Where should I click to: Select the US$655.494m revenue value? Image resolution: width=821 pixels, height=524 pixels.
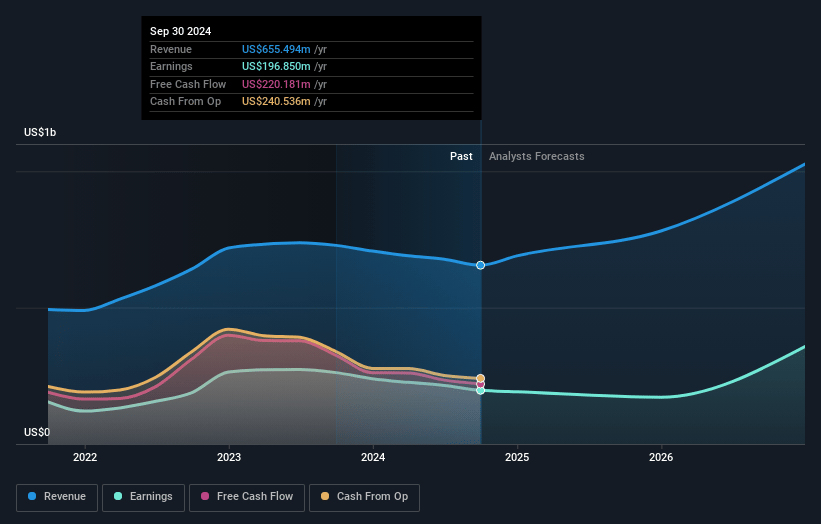[x=276, y=49]
